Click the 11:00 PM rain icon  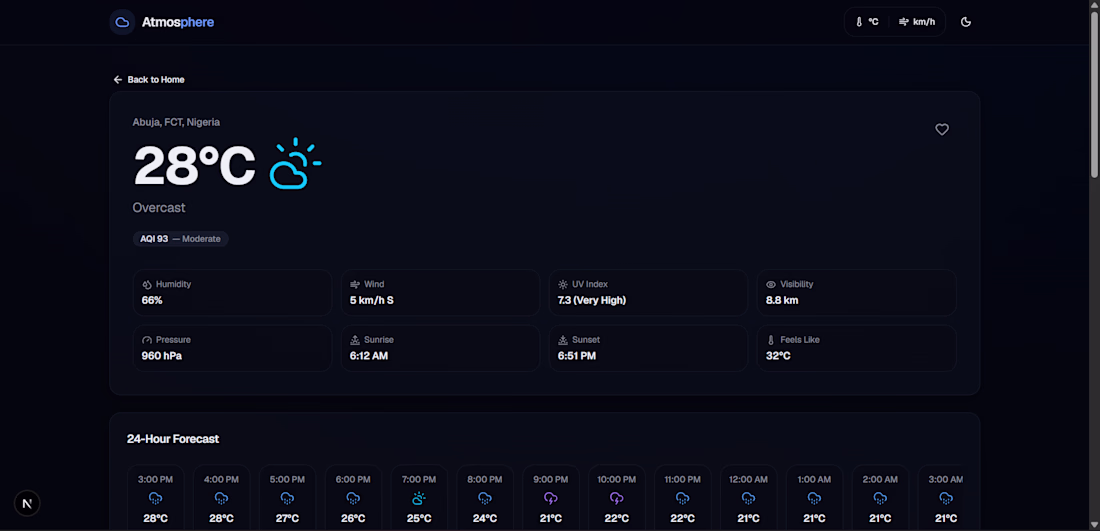[x=683, y=499]
